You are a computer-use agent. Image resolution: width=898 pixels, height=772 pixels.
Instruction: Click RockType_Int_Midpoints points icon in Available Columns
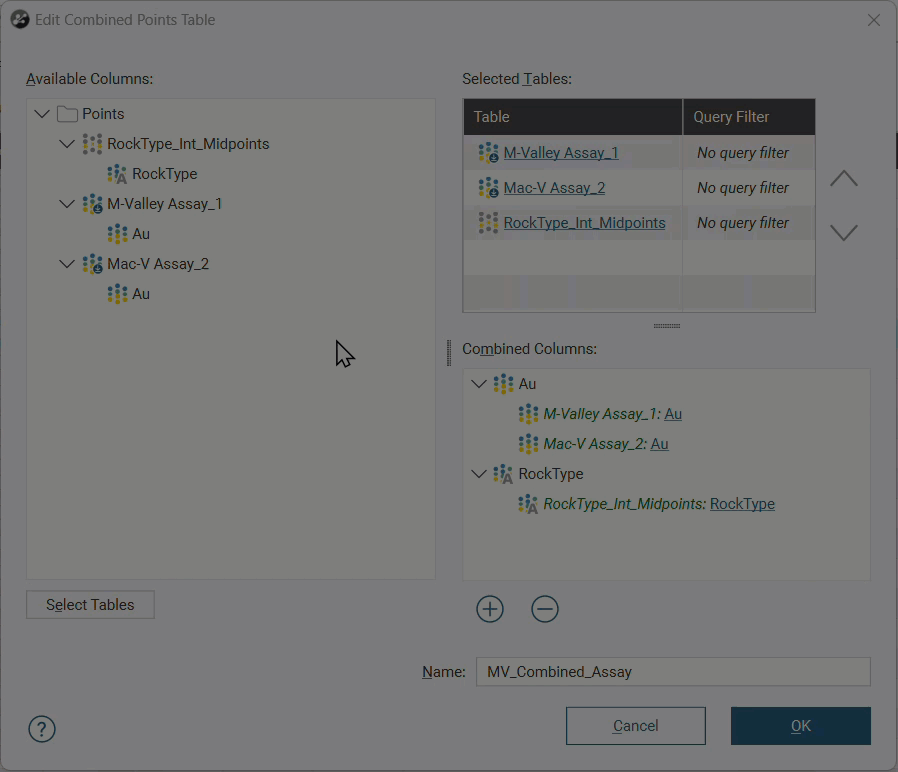click(92, 144)
